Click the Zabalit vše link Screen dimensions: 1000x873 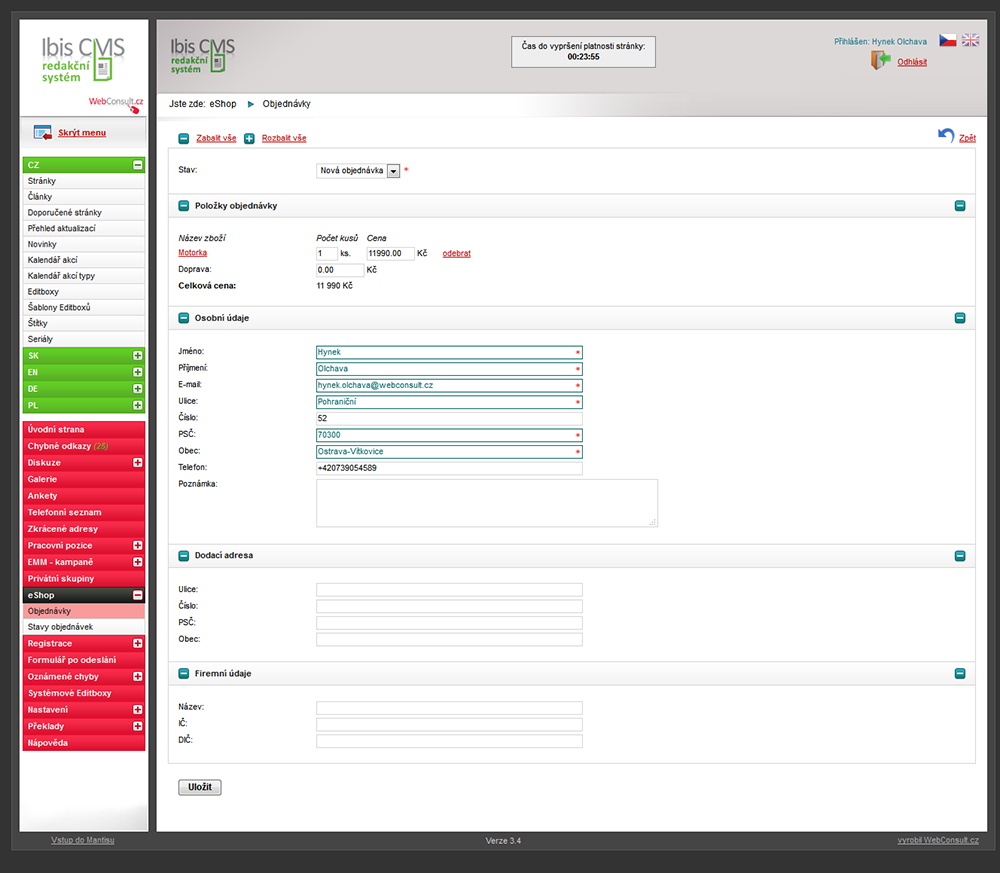[216, 138]
